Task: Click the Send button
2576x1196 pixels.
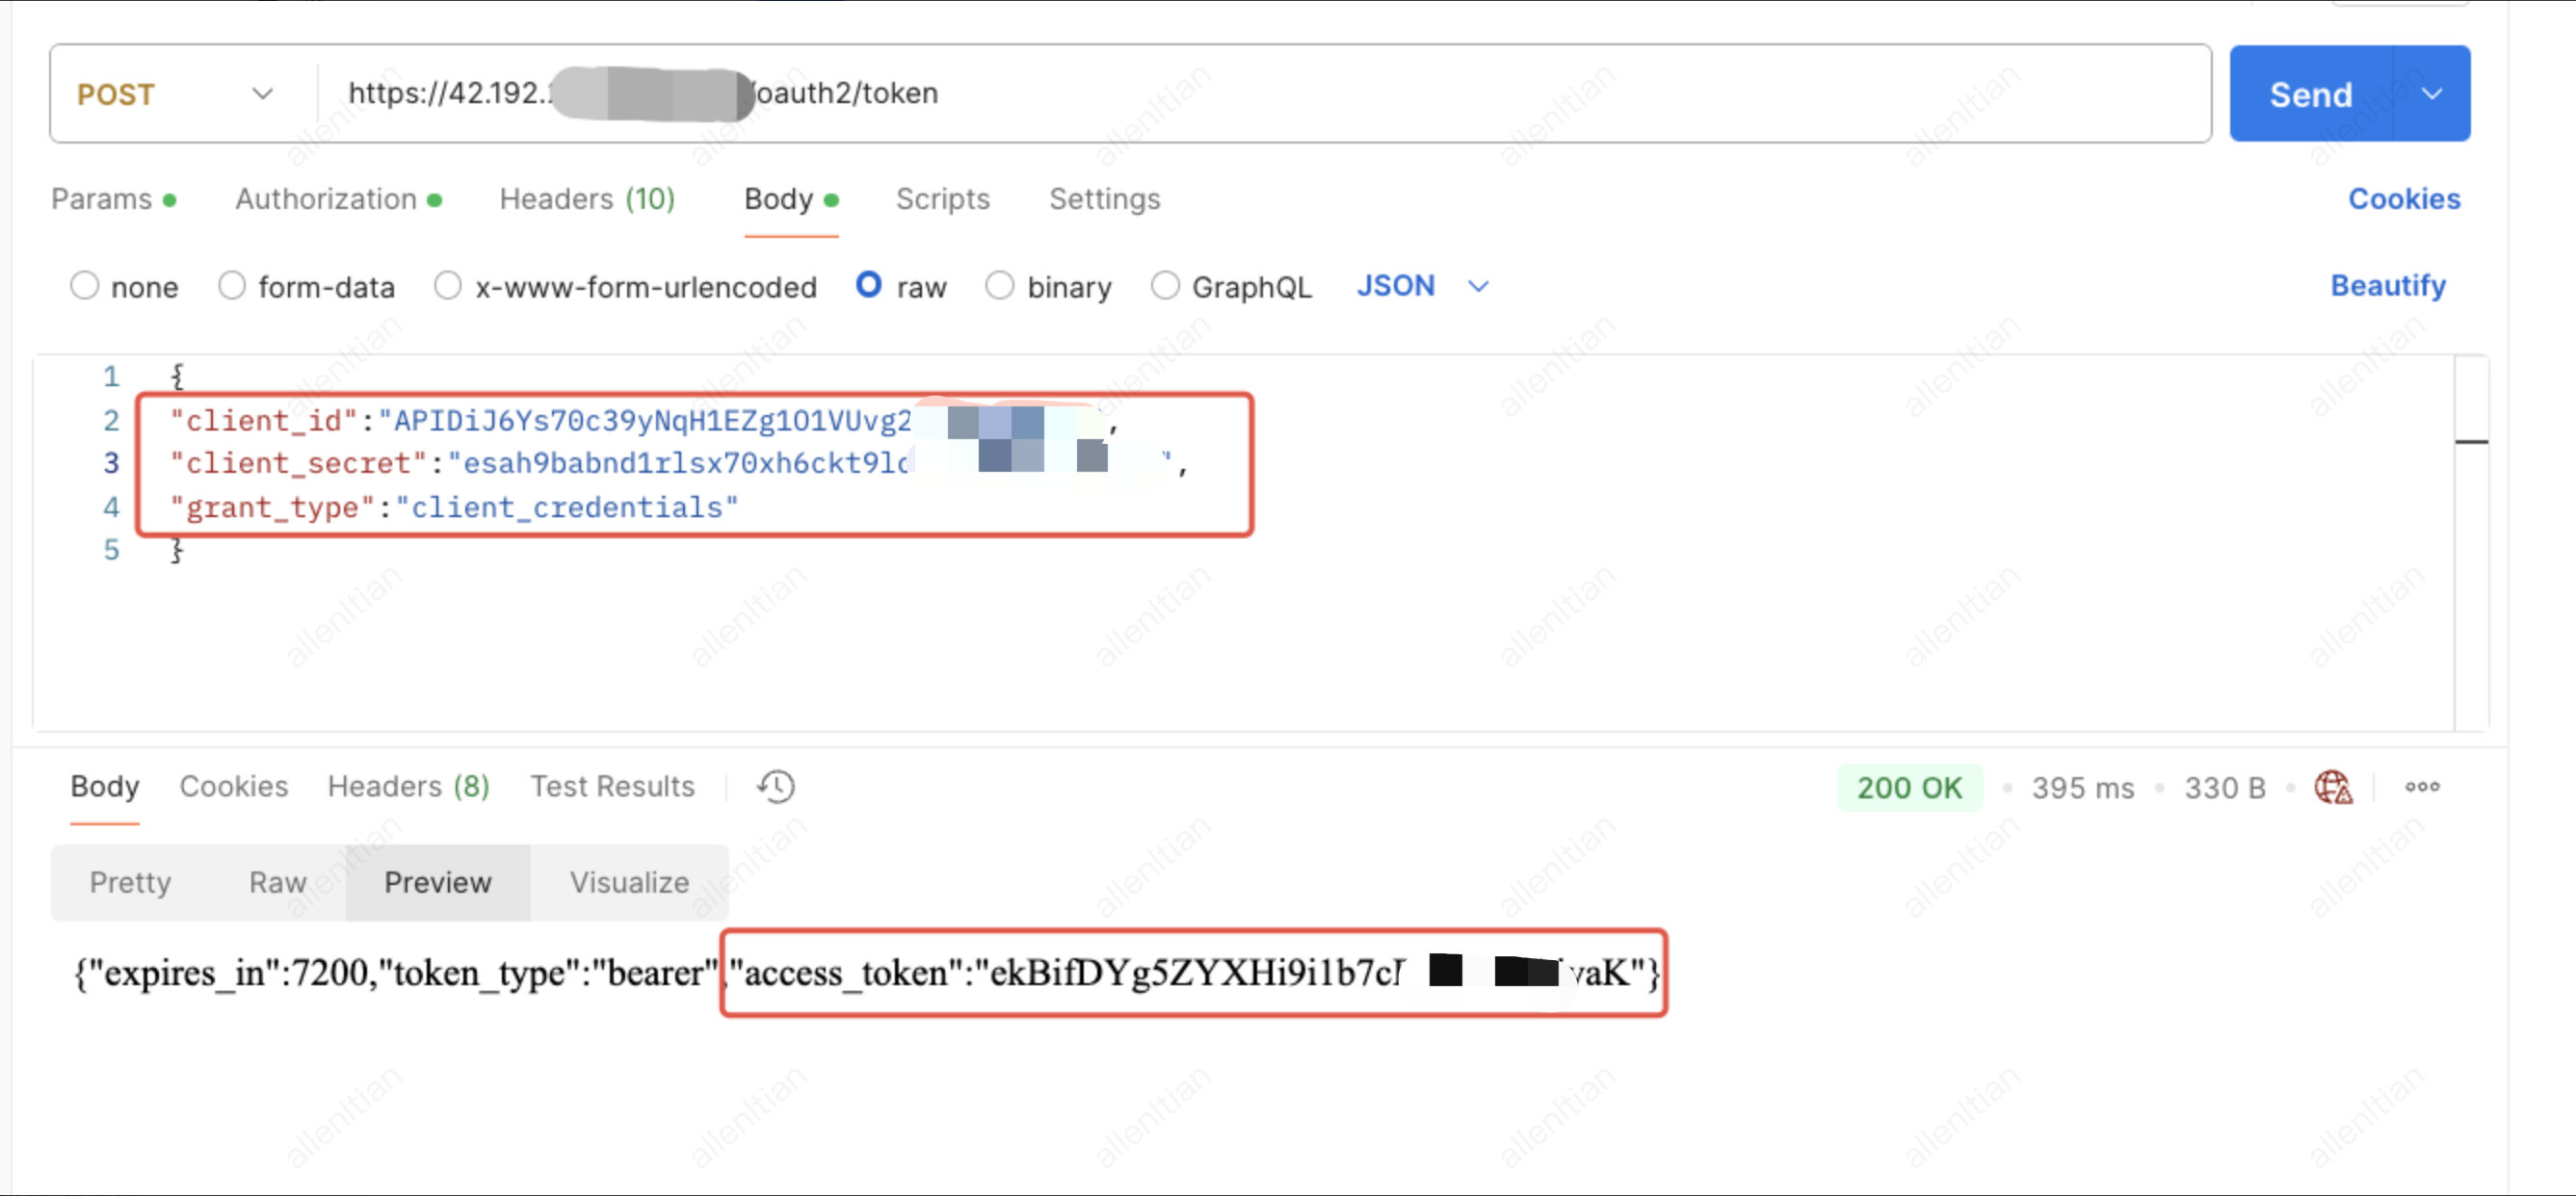Action: [x=2310, y=94]
